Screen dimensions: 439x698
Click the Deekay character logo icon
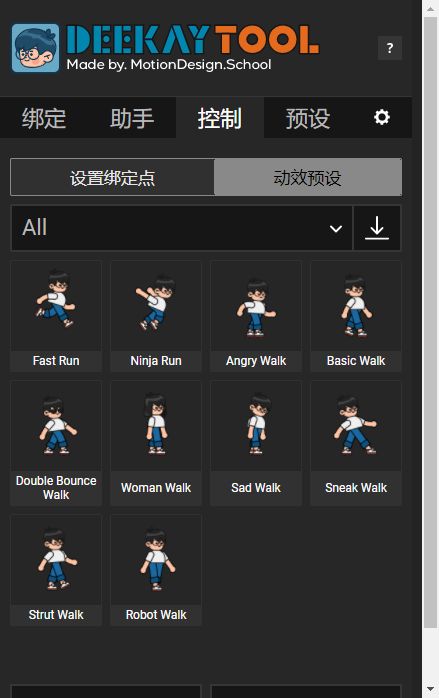[36, 48]
